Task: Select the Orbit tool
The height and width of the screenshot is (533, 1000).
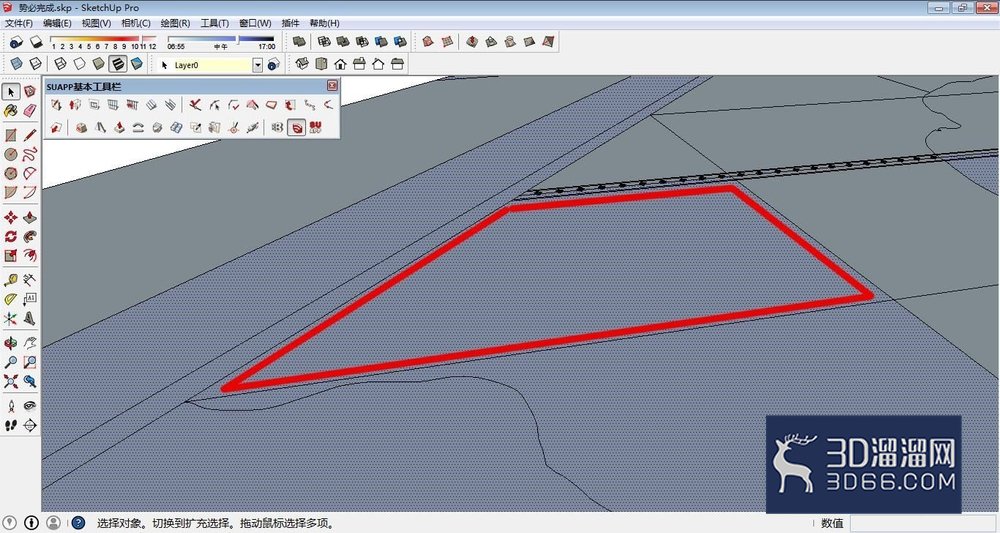Action: coord(11,343)
